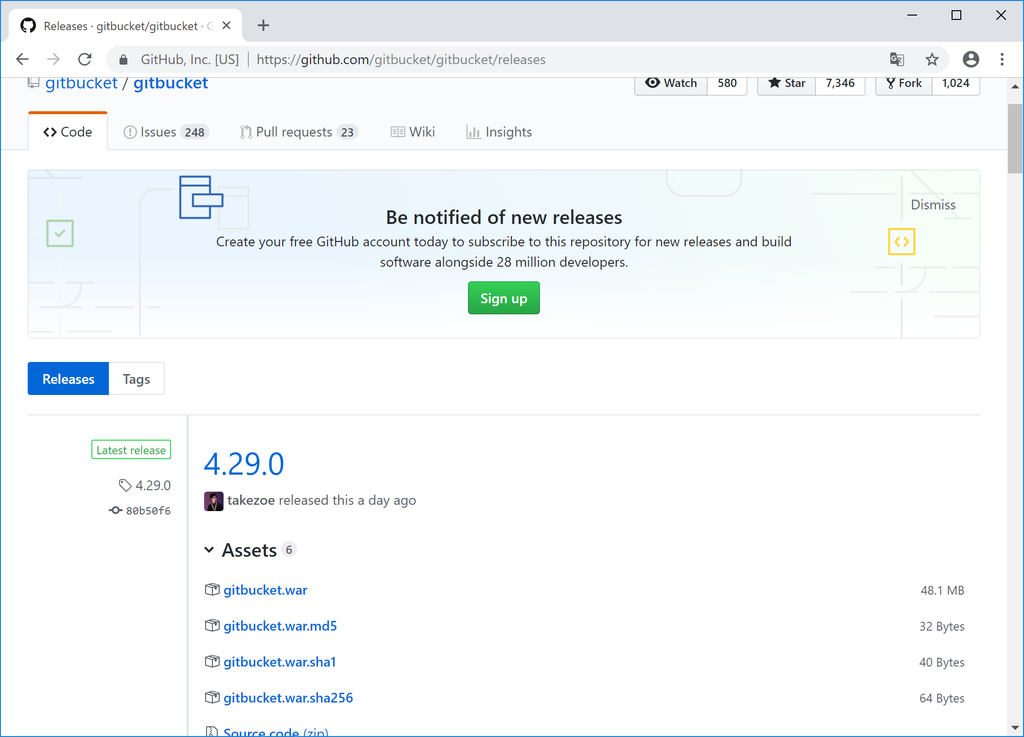1024x737 pixels.
Task: Click the Watch eye icon
Action: (655, 82)
